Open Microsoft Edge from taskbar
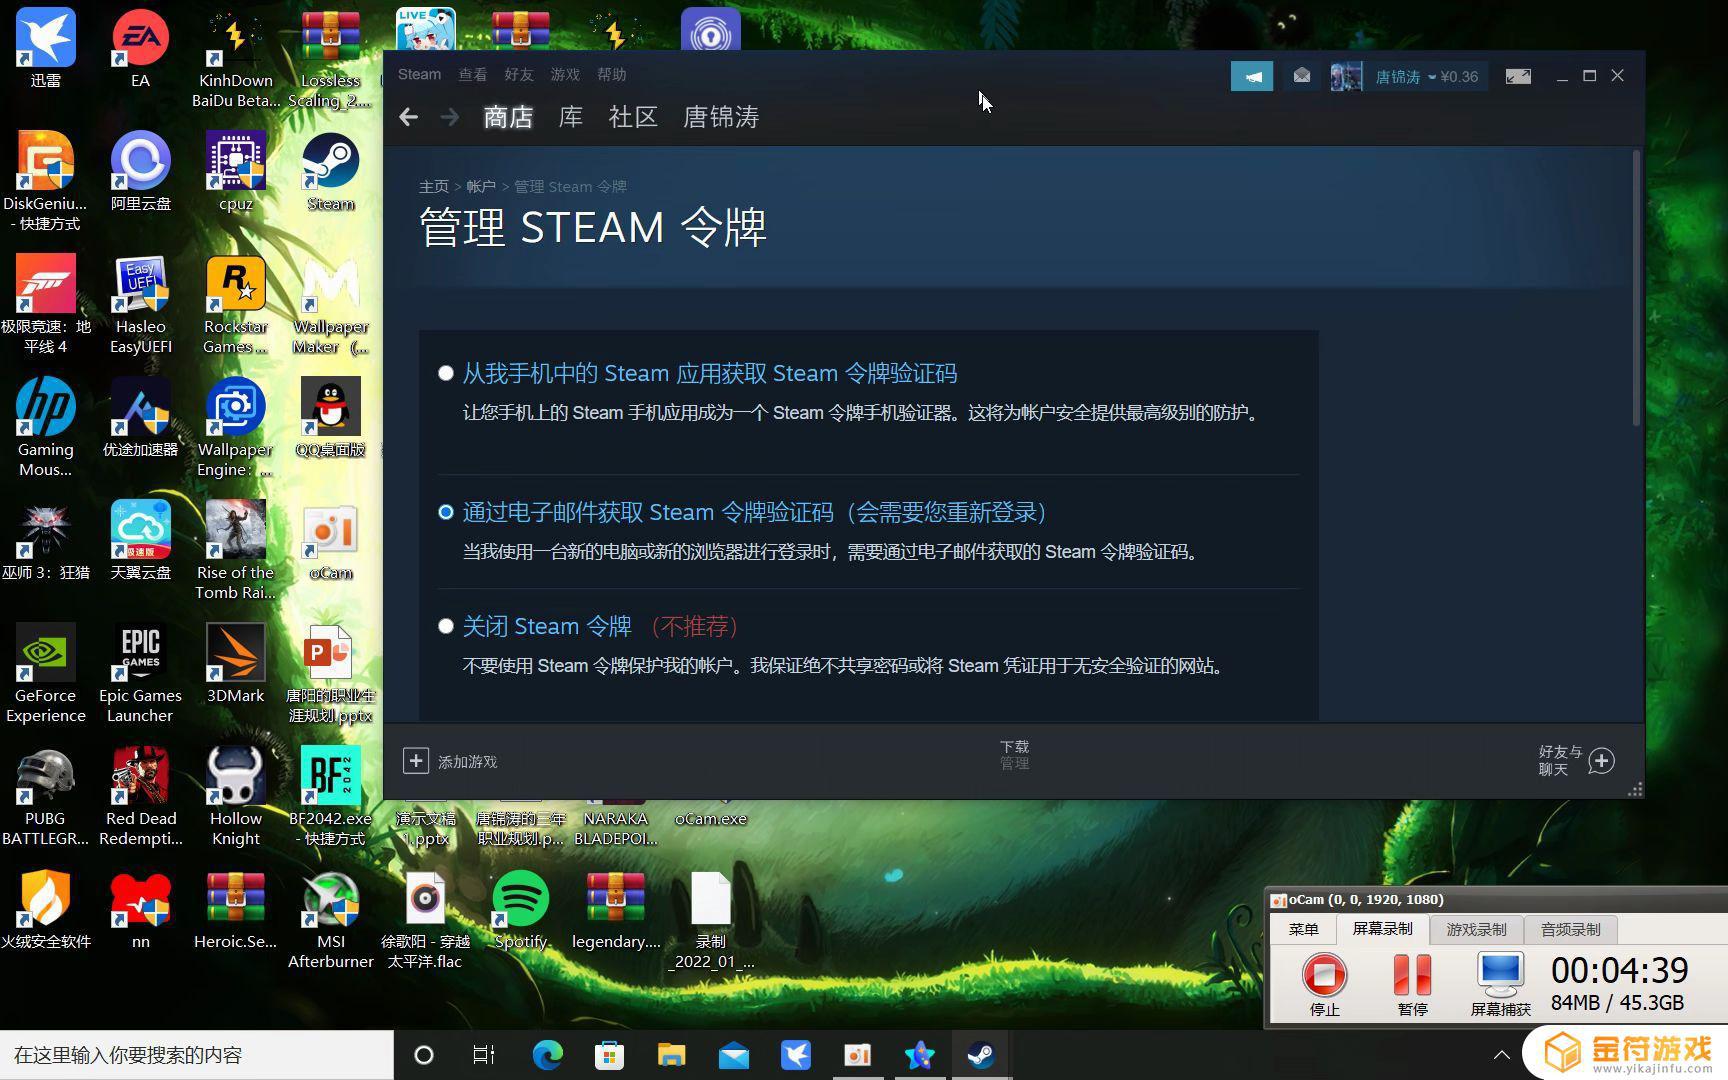The width and height of the screenshot is (1728, 1080). [547, 1055]
